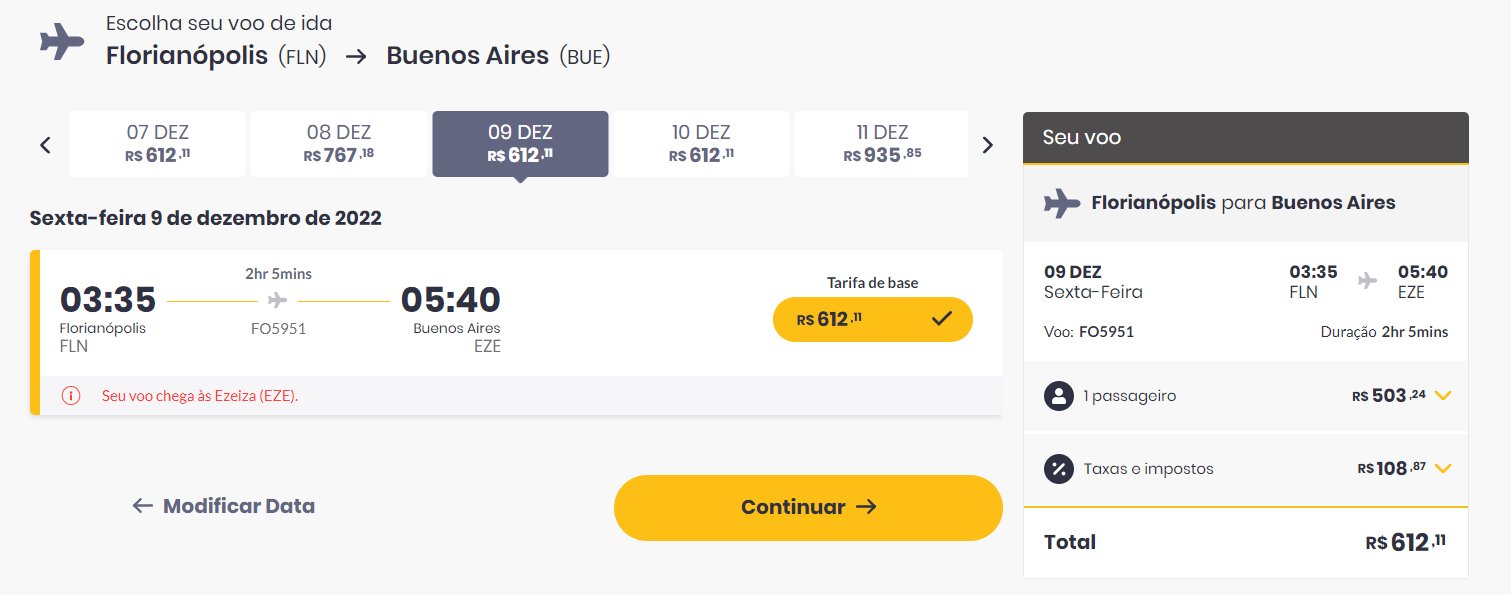Click the Modificar Data link
1511x595 pixels.
(x=224, y=506)
